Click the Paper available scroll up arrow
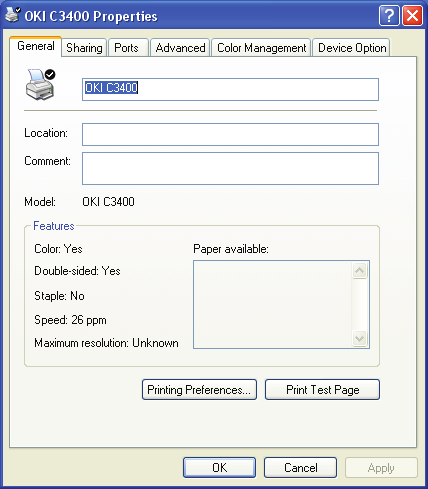This screenshot has width=428, height=489. tap(360, 270)
